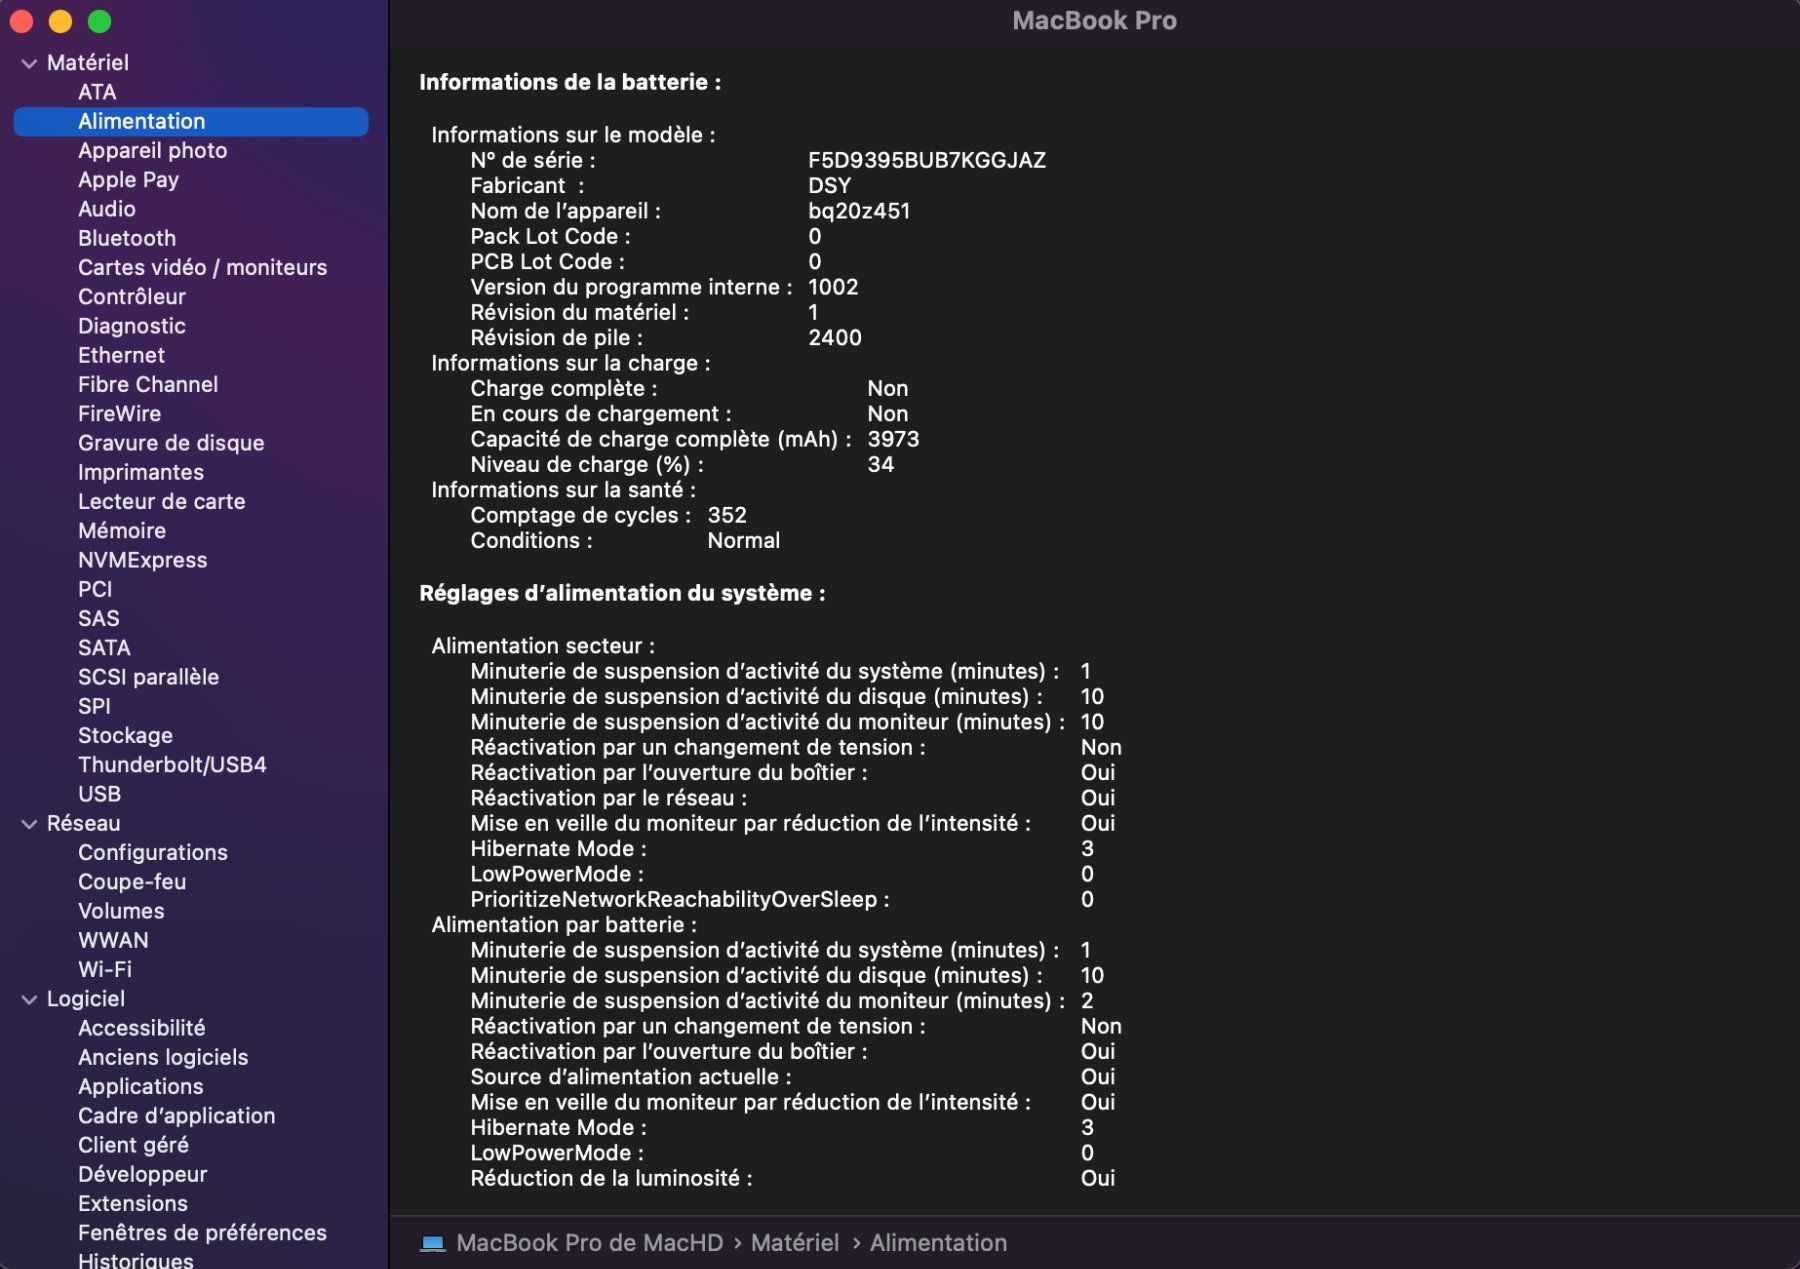The width and height of the screenshot is (1800, 1269).
Task: Select Gravure de disque entry
Action: (x=171, y=443)
